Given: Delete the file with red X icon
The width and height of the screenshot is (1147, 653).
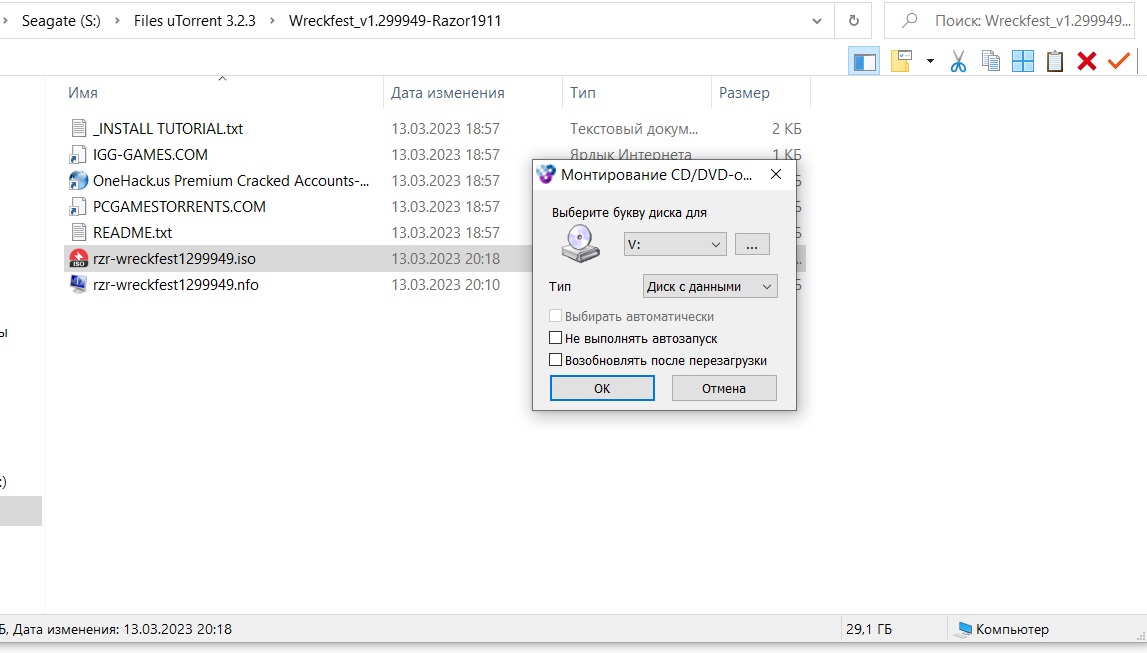Looking at the screenshot, I should [1087, 61].
